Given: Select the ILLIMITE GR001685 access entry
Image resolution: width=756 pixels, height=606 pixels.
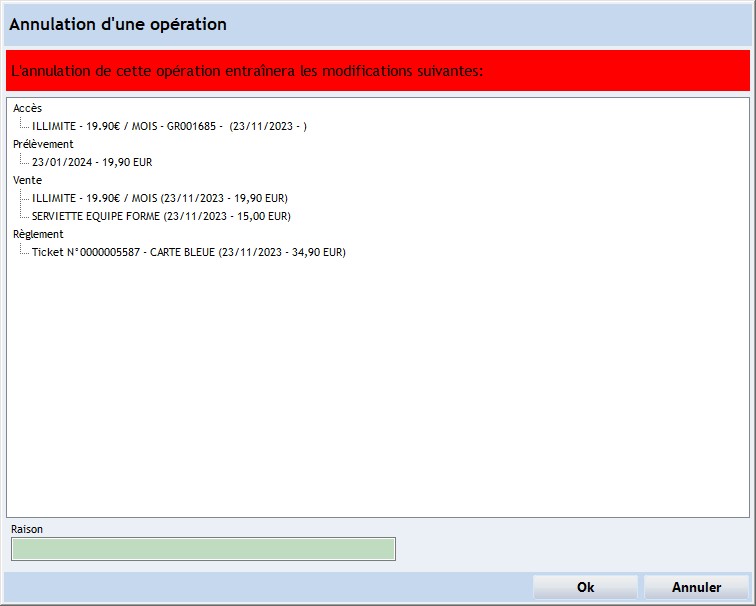Looking at the screenshot, I should [168, 126].
